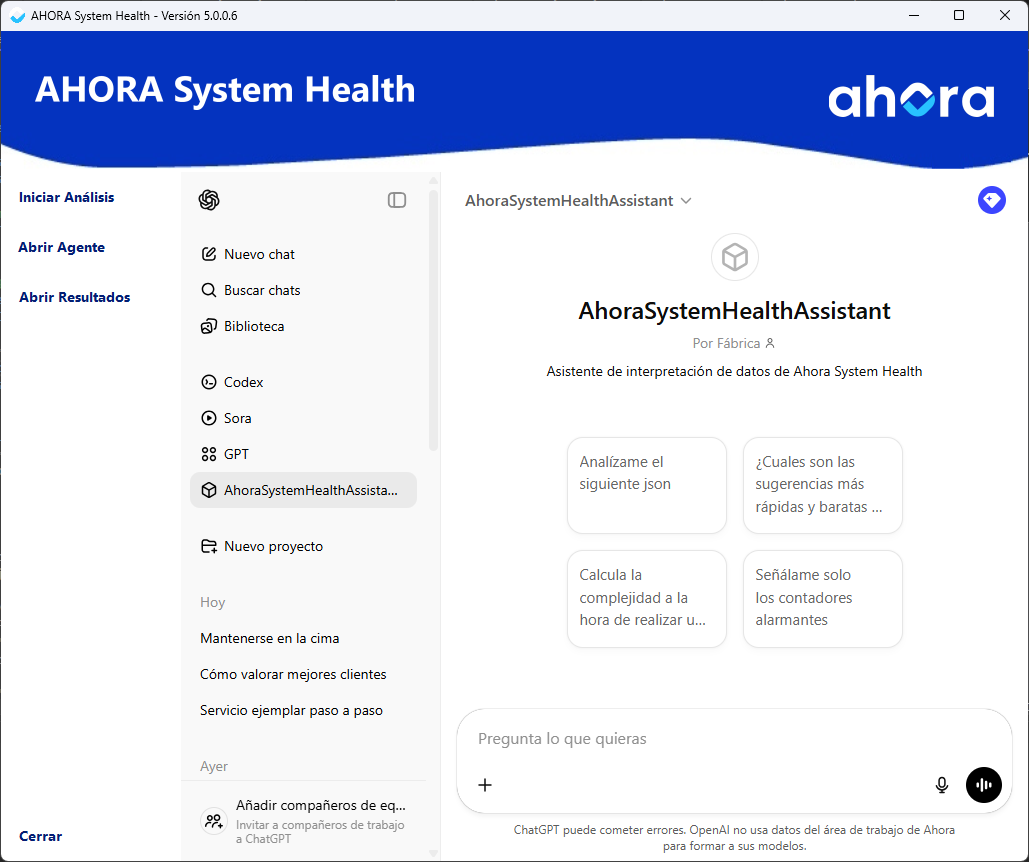Image resolution: width=1029 pixels, height=862 pixels.
Task: Click the sidebar vertical scrollbar thumb
Action: (433, 319)
